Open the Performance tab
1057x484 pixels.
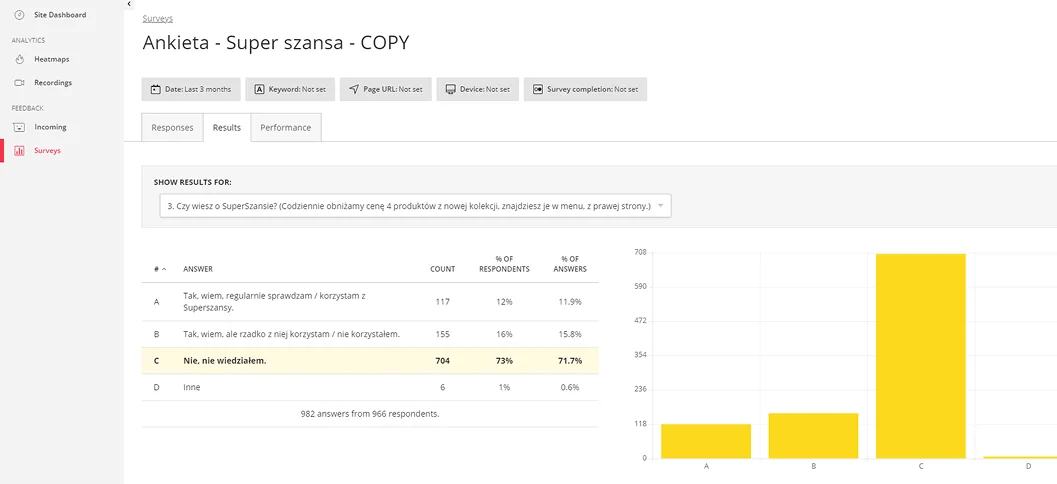(x=286, y=127)
